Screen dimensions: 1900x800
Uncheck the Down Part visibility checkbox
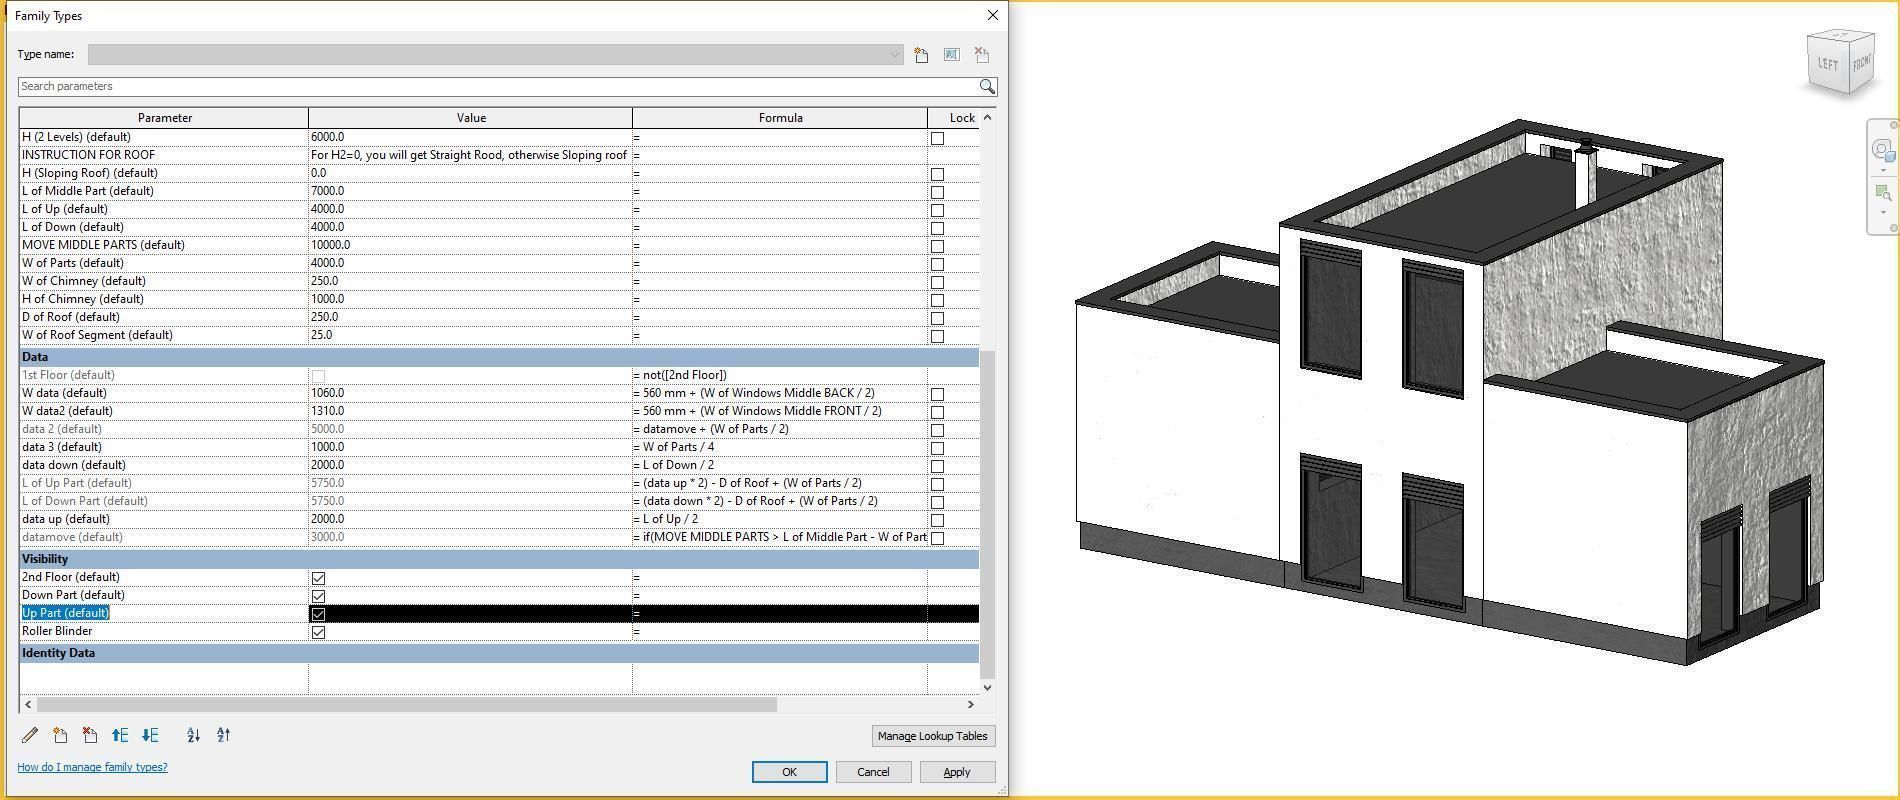tap(318, 596)
